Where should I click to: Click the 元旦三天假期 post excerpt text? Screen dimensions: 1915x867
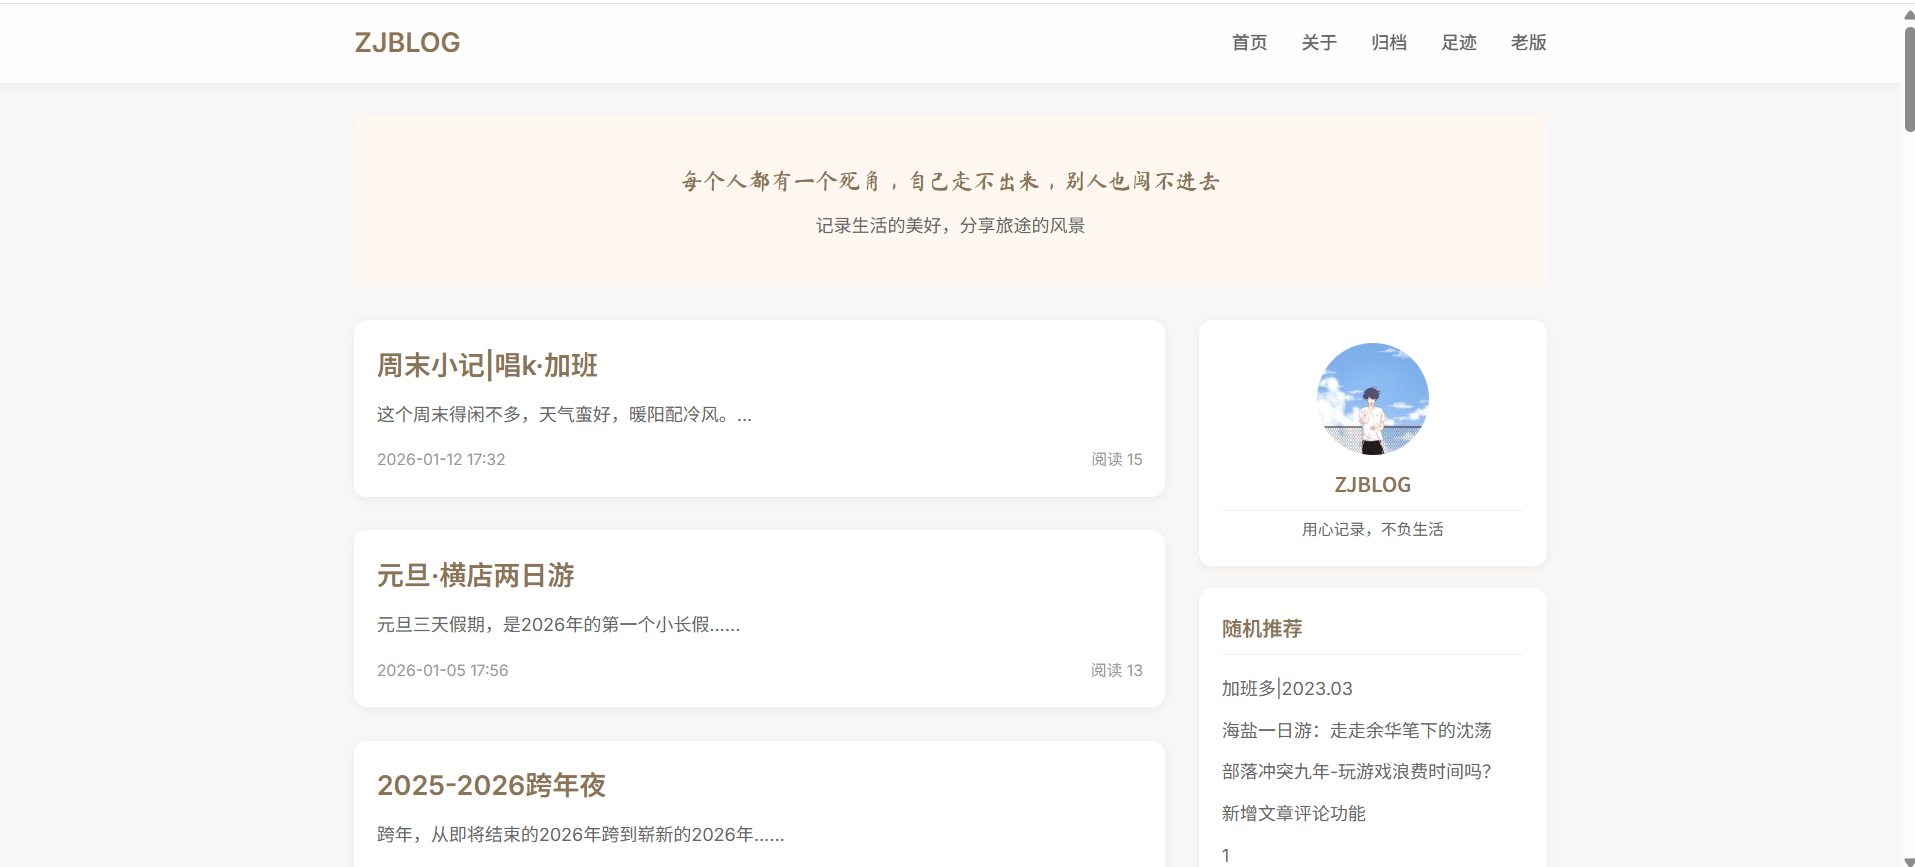(x=558, y=625)
